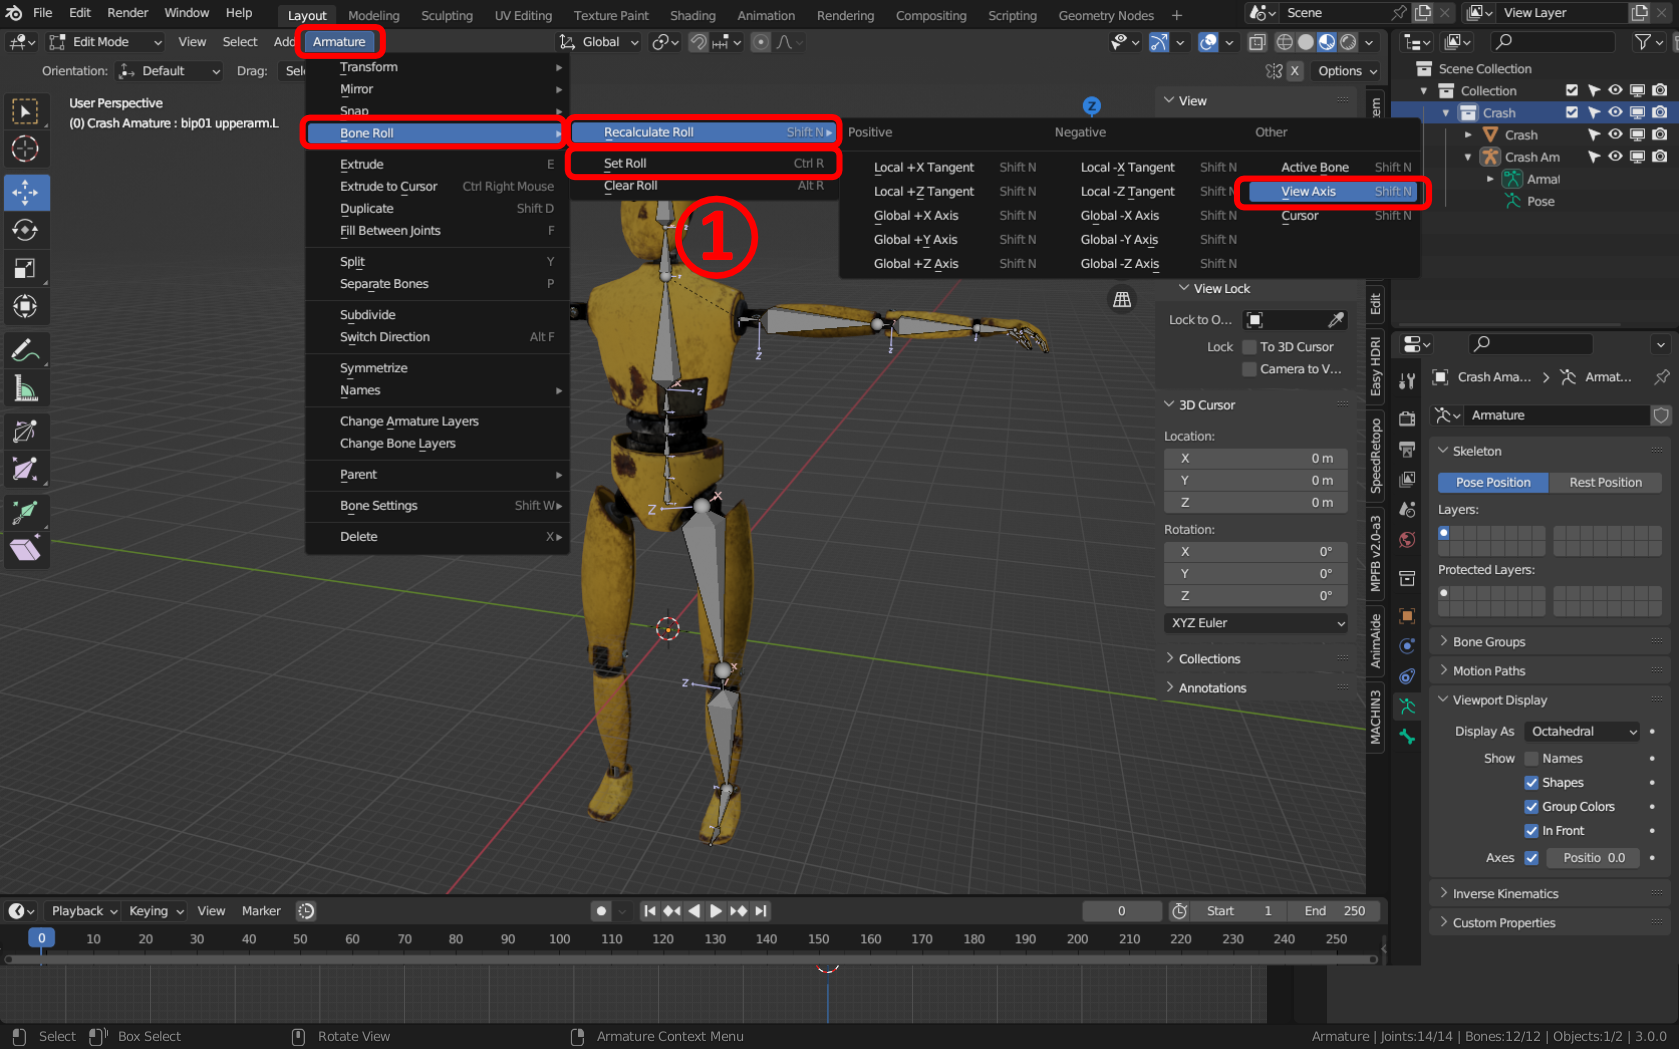1679x1049 pixels.
Task: Select the Scale tool
Action: 25,268
